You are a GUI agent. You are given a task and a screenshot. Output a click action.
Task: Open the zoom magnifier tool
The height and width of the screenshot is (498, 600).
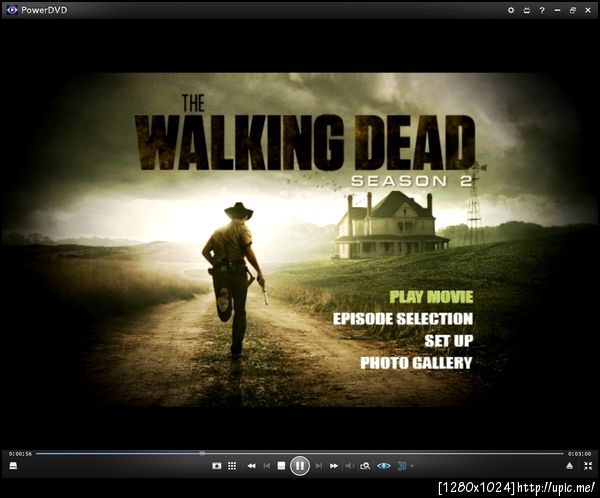(365, 466)
